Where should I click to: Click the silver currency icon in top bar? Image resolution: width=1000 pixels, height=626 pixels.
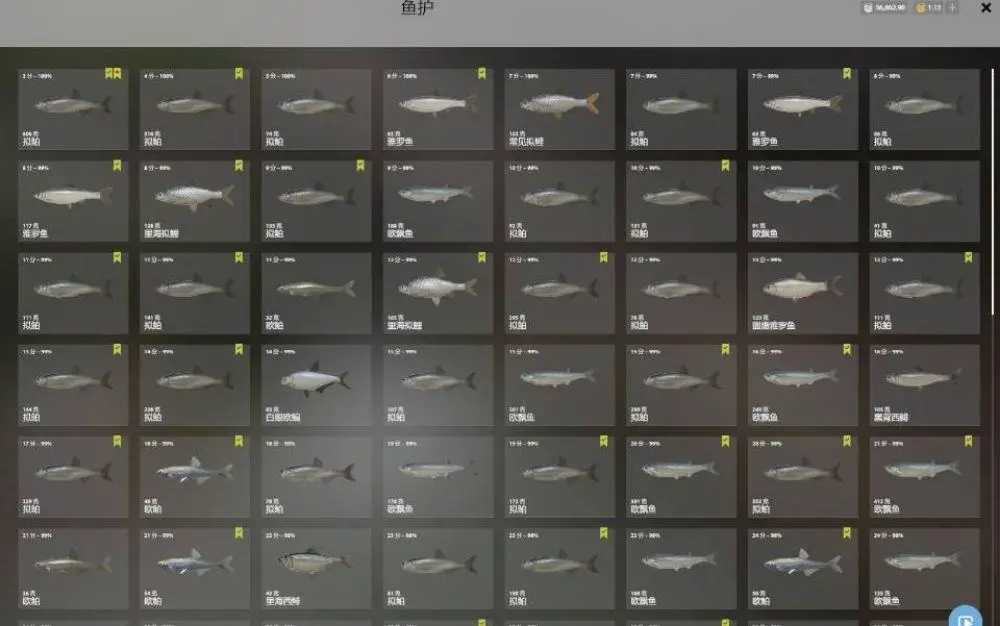(867, 8)
